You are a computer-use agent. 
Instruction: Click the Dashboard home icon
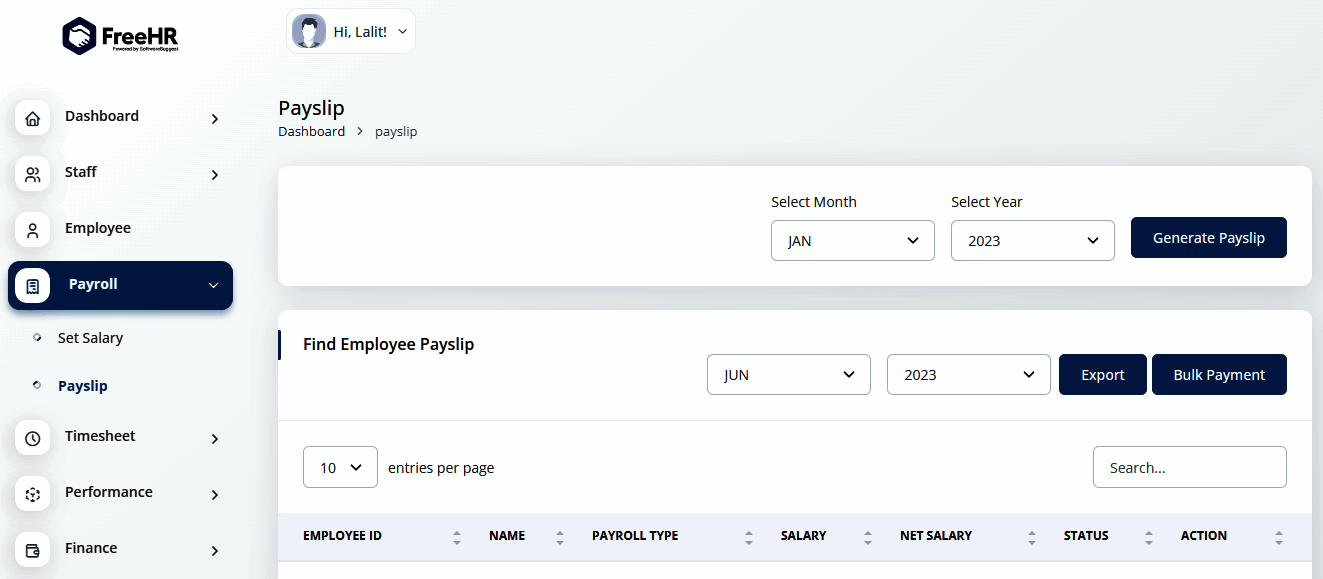33,119
